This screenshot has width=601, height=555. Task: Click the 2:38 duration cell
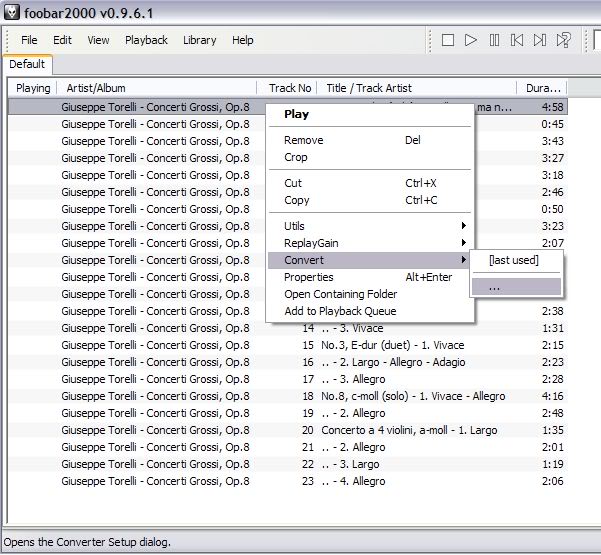(x=552, y=311)
